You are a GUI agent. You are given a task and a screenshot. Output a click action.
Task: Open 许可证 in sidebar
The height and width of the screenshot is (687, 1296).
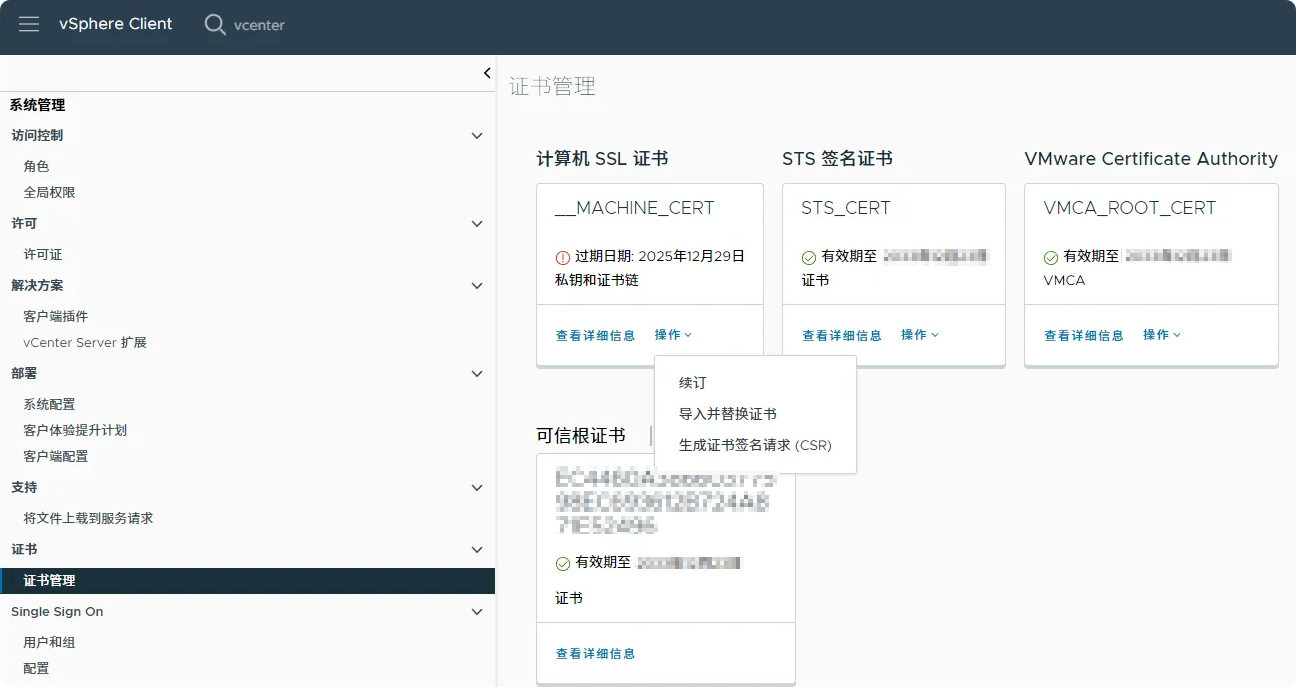coord(43,255)
